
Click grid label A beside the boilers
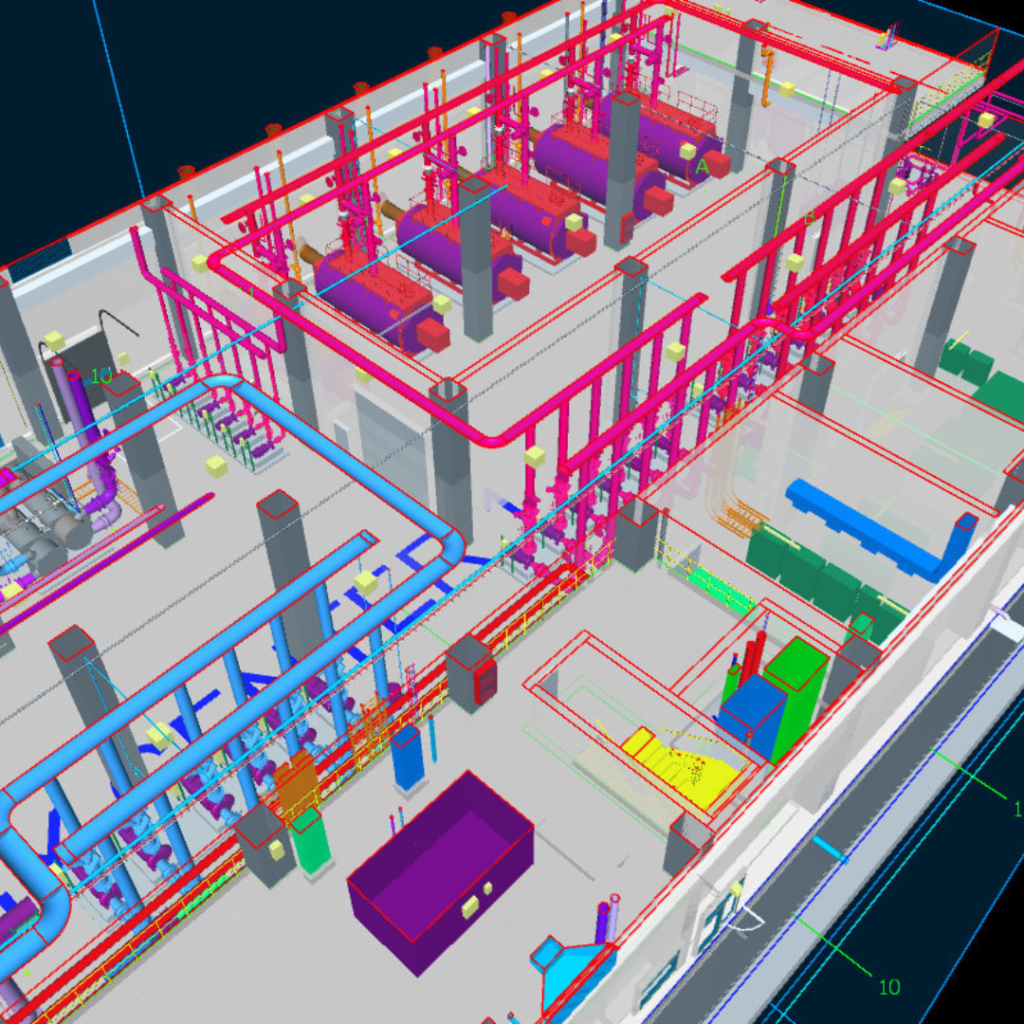click(702, 167)
